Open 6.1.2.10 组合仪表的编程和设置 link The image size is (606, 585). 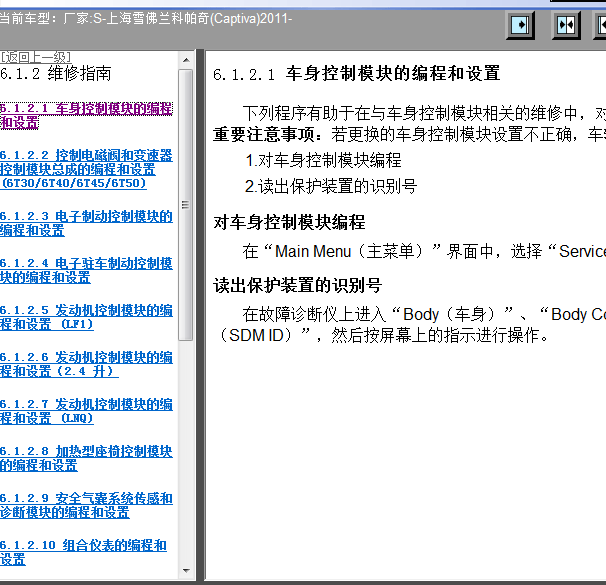[83, 552]
